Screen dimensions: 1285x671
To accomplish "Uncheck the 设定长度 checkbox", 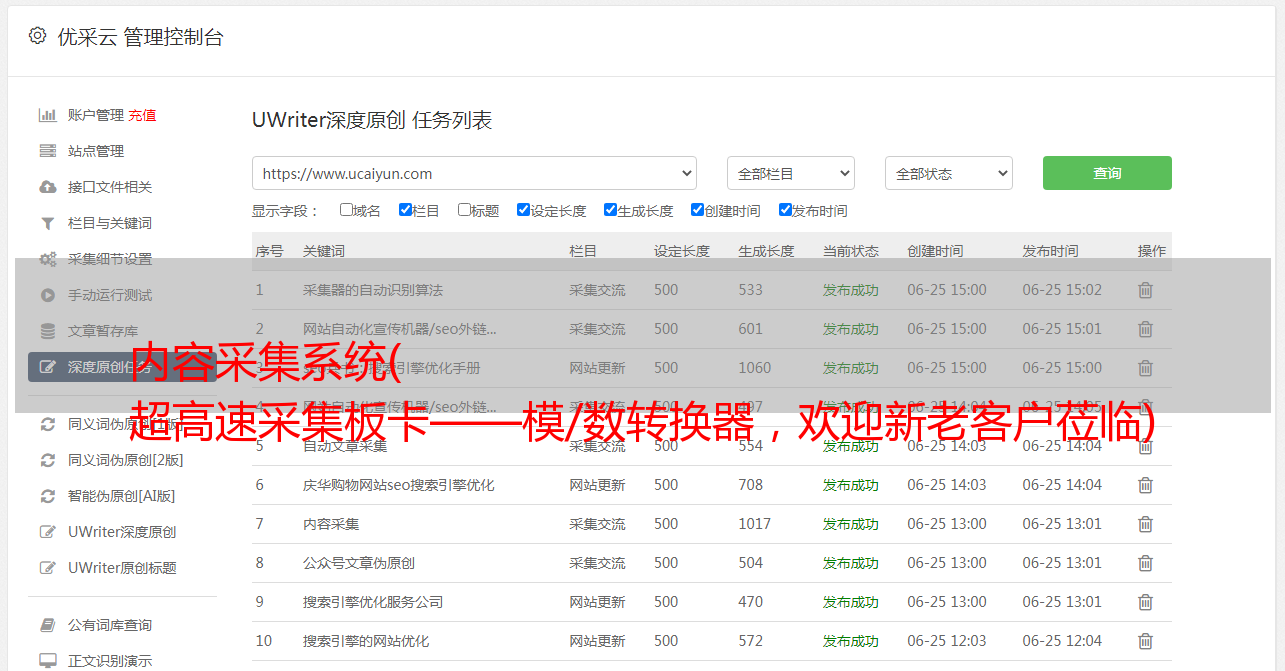I will (523, 210).
